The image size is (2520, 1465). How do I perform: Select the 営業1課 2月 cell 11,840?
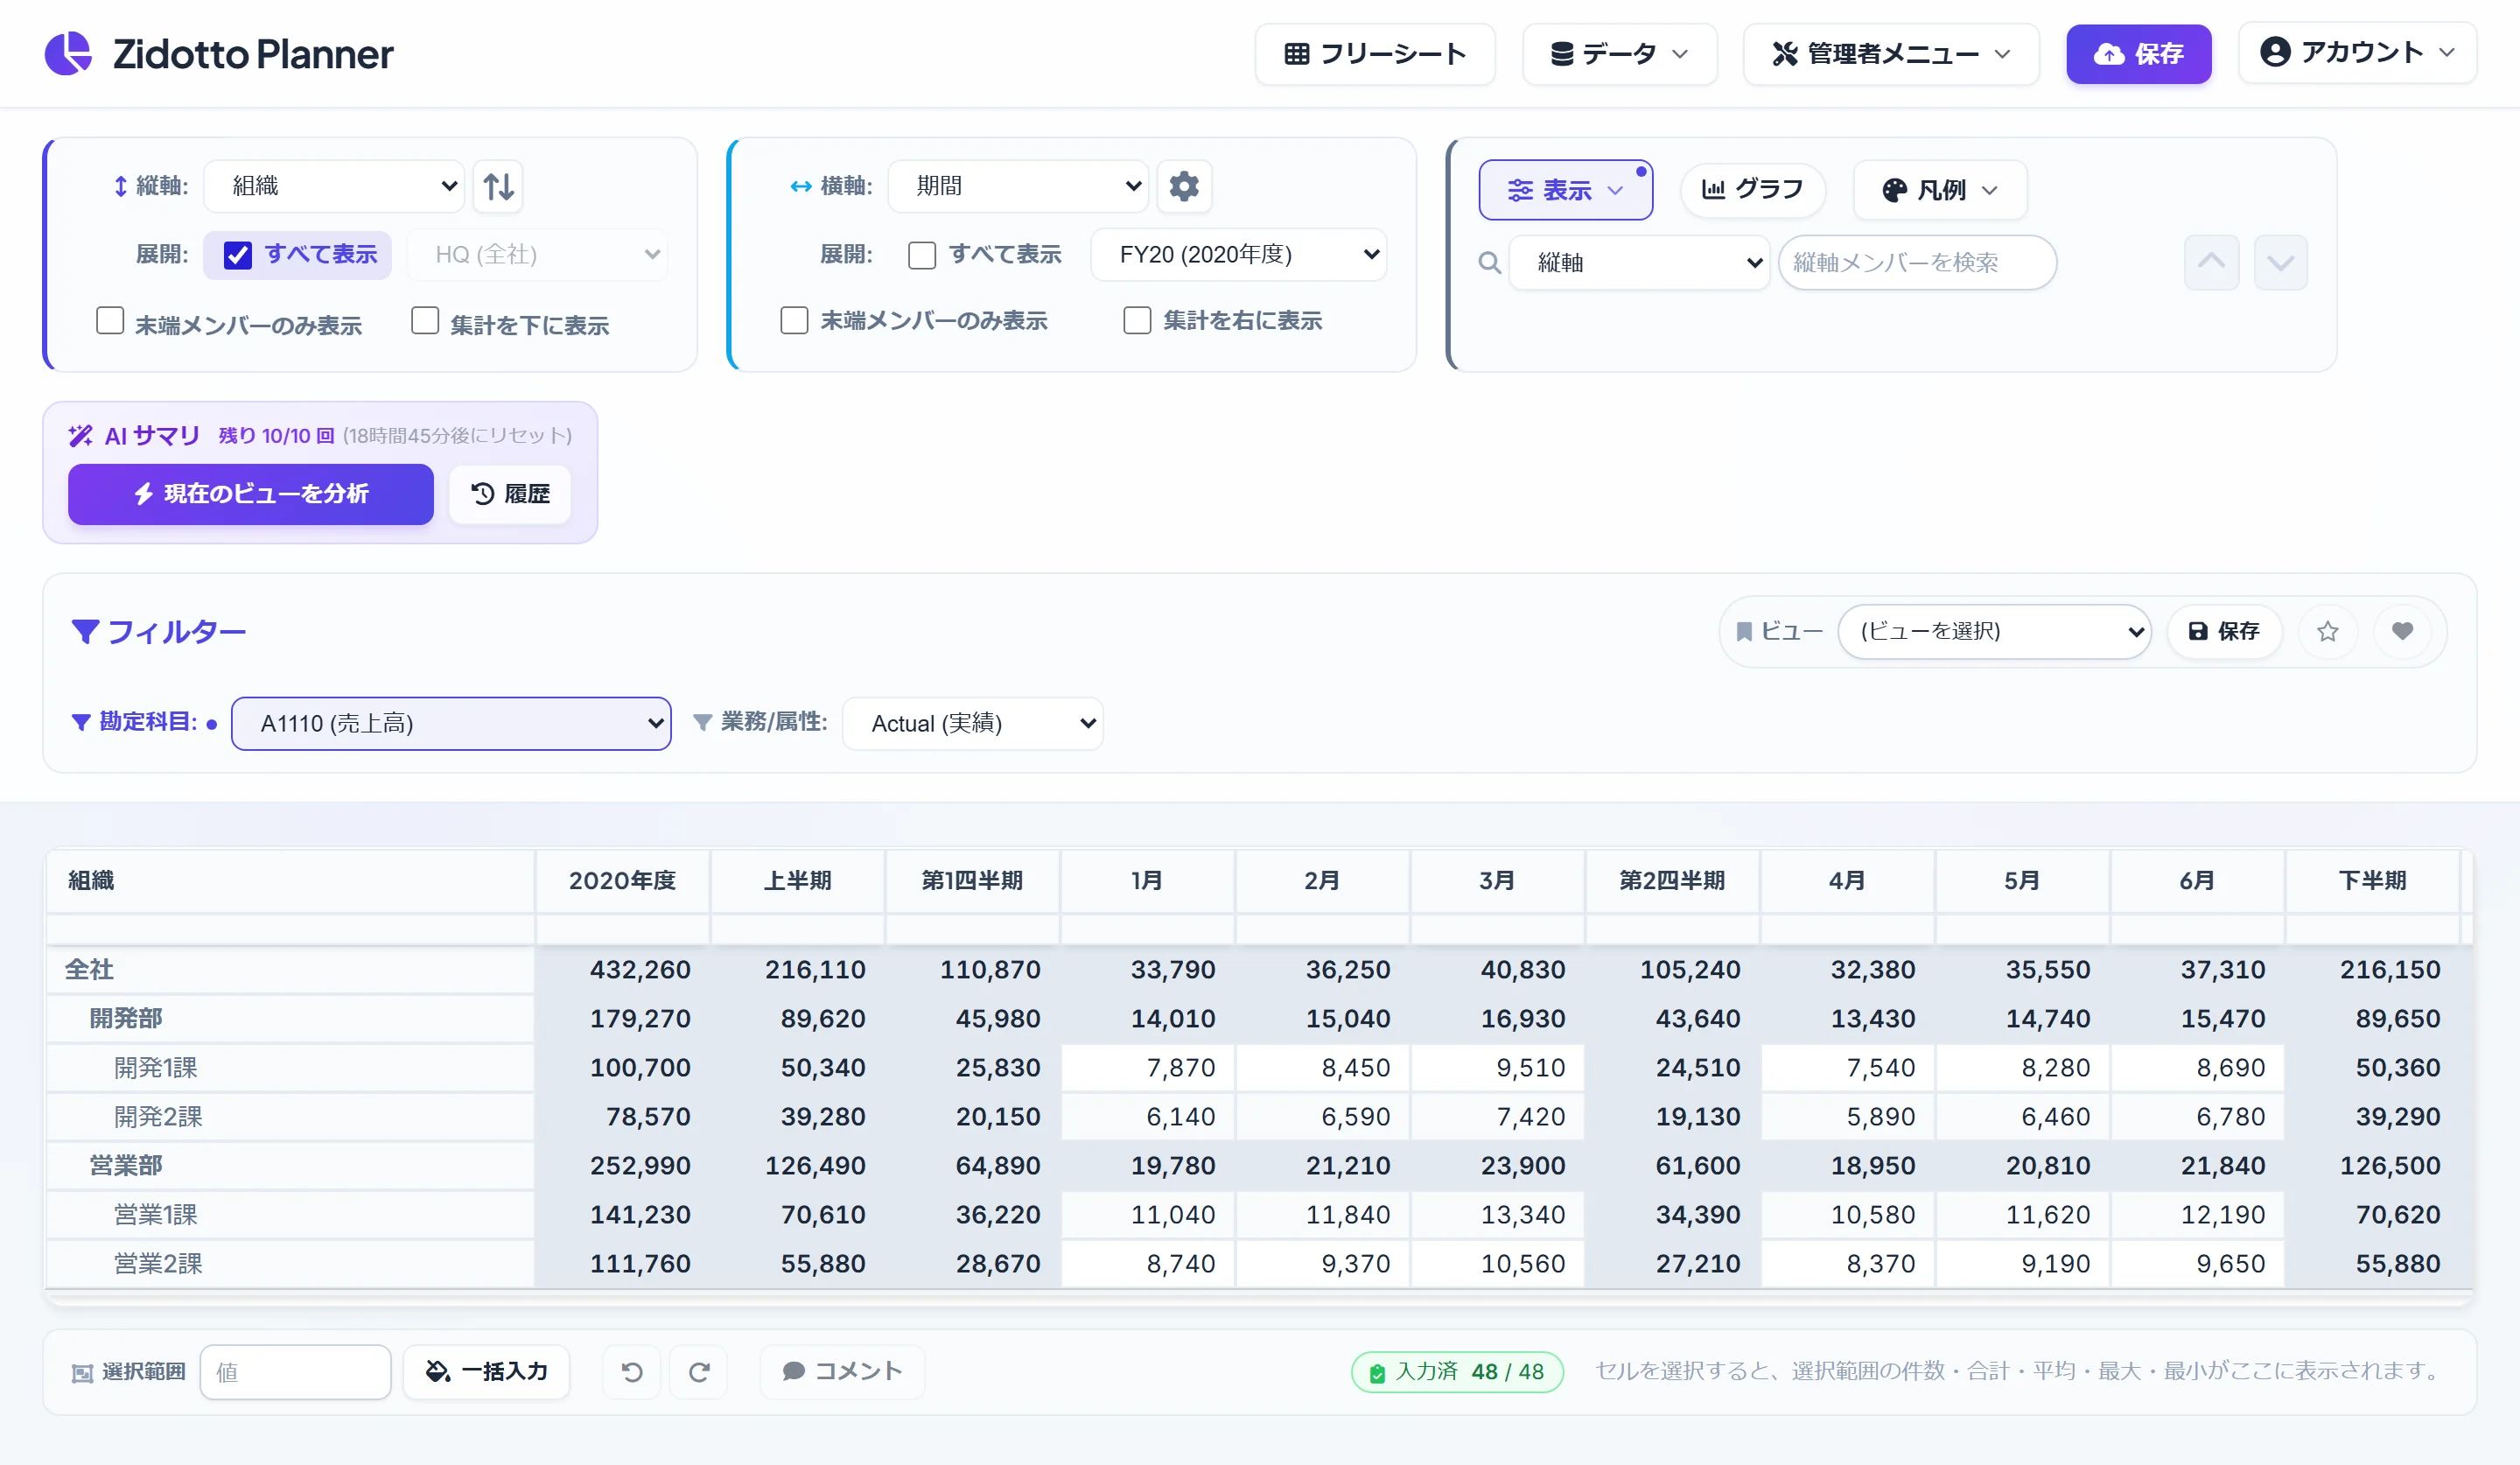click(x=1322, y=1214)
